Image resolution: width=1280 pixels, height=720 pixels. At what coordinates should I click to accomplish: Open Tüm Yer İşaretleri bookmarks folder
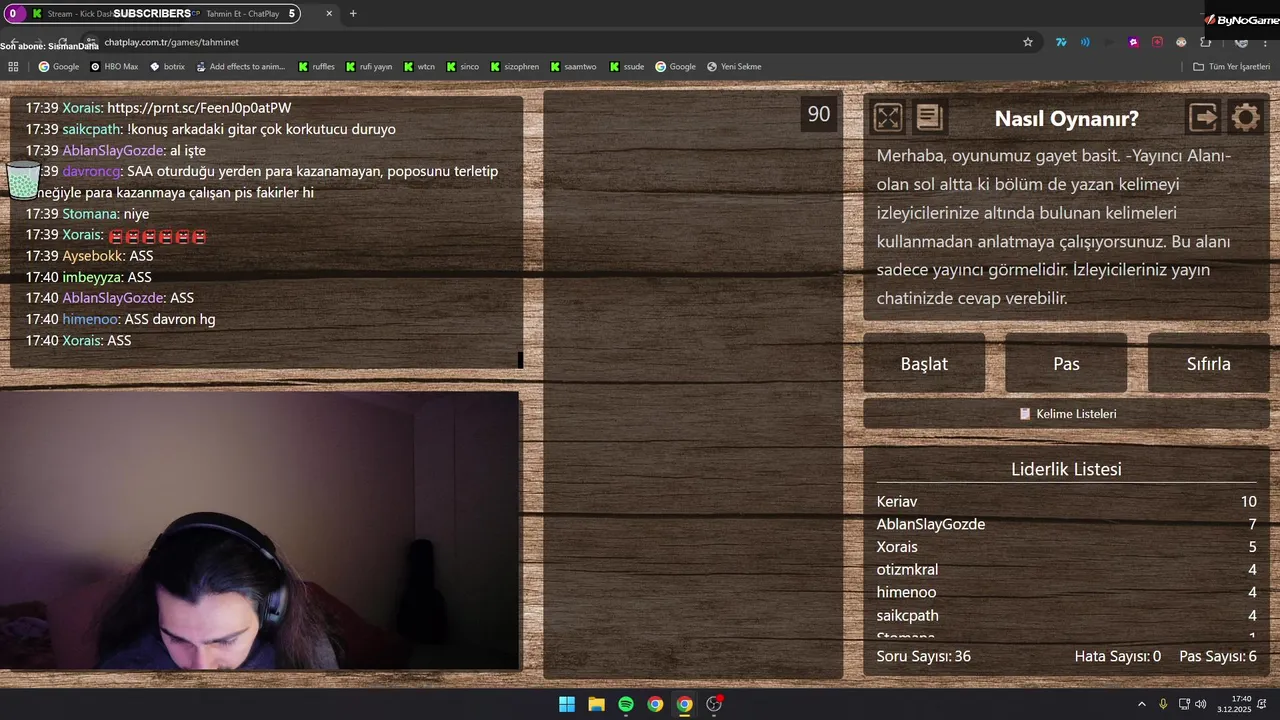pyautogui.click(x=1231, y=67)
